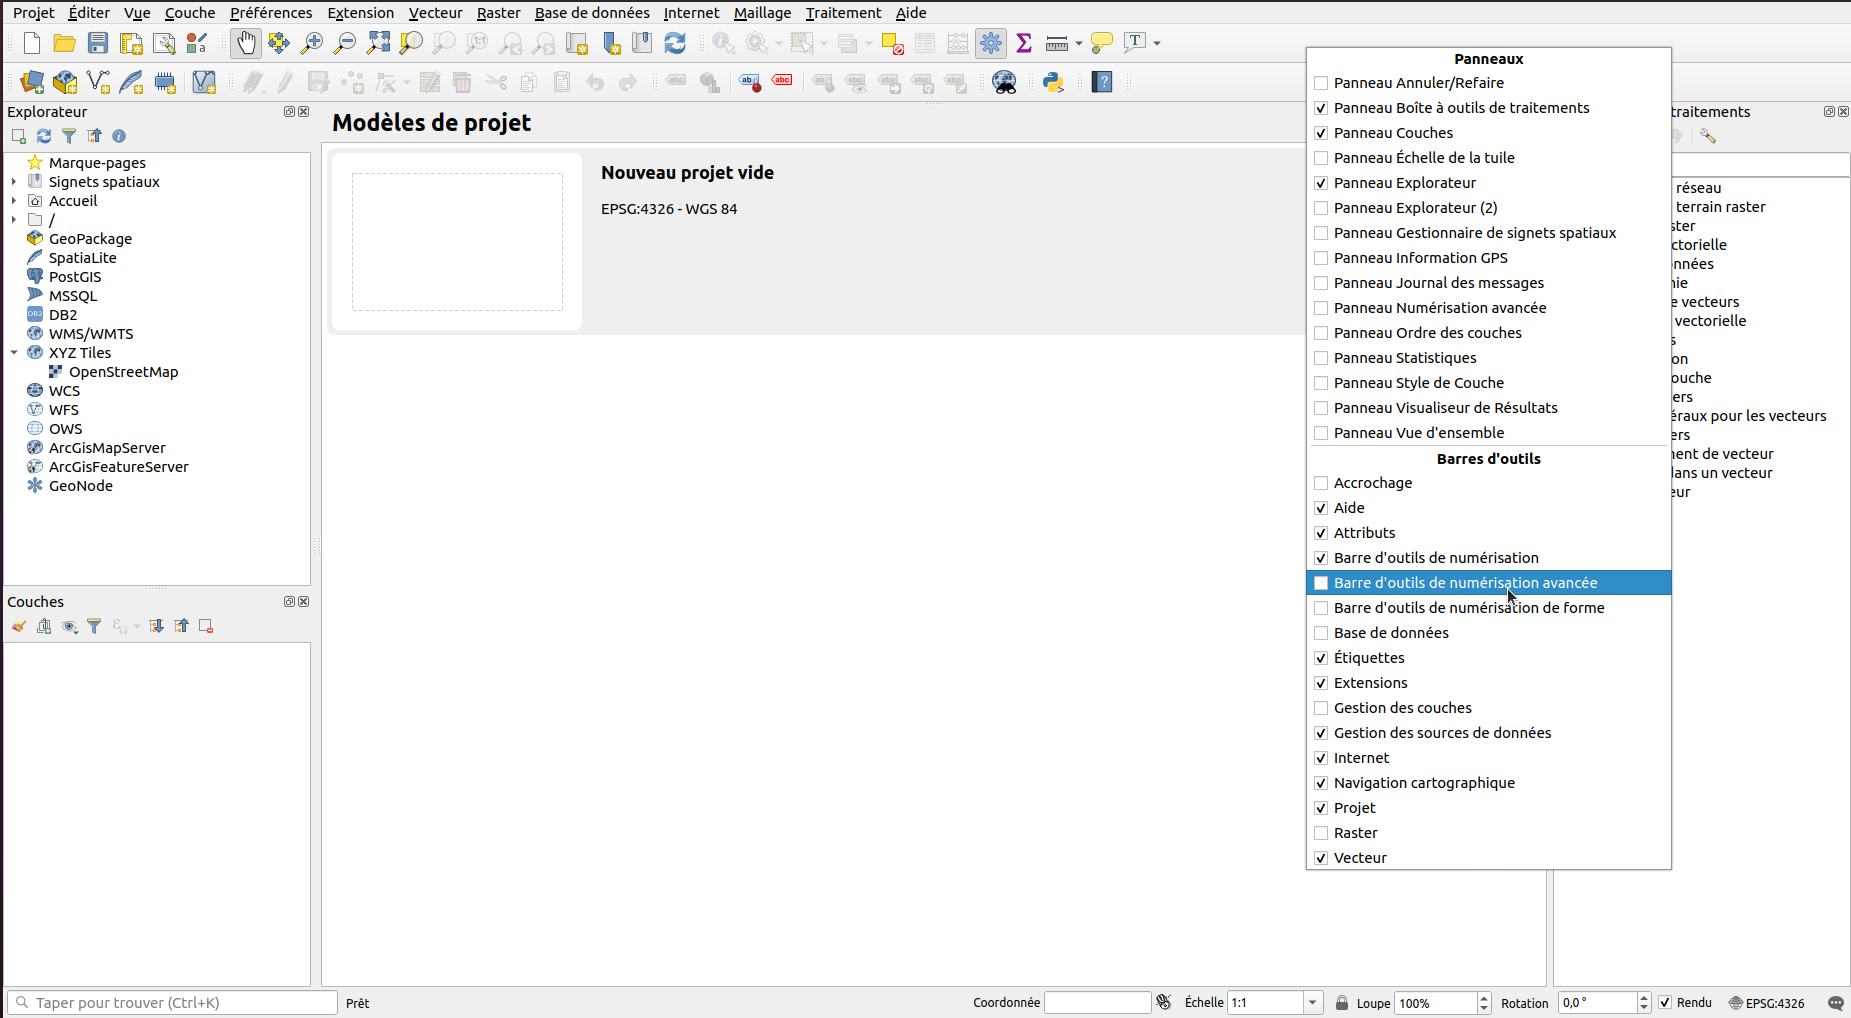This screenshot has height=1018, width=1851.
Task: Uncheck Panneau Couches in the panels list
Action: pyautogui.click(x=1321, y=133)
